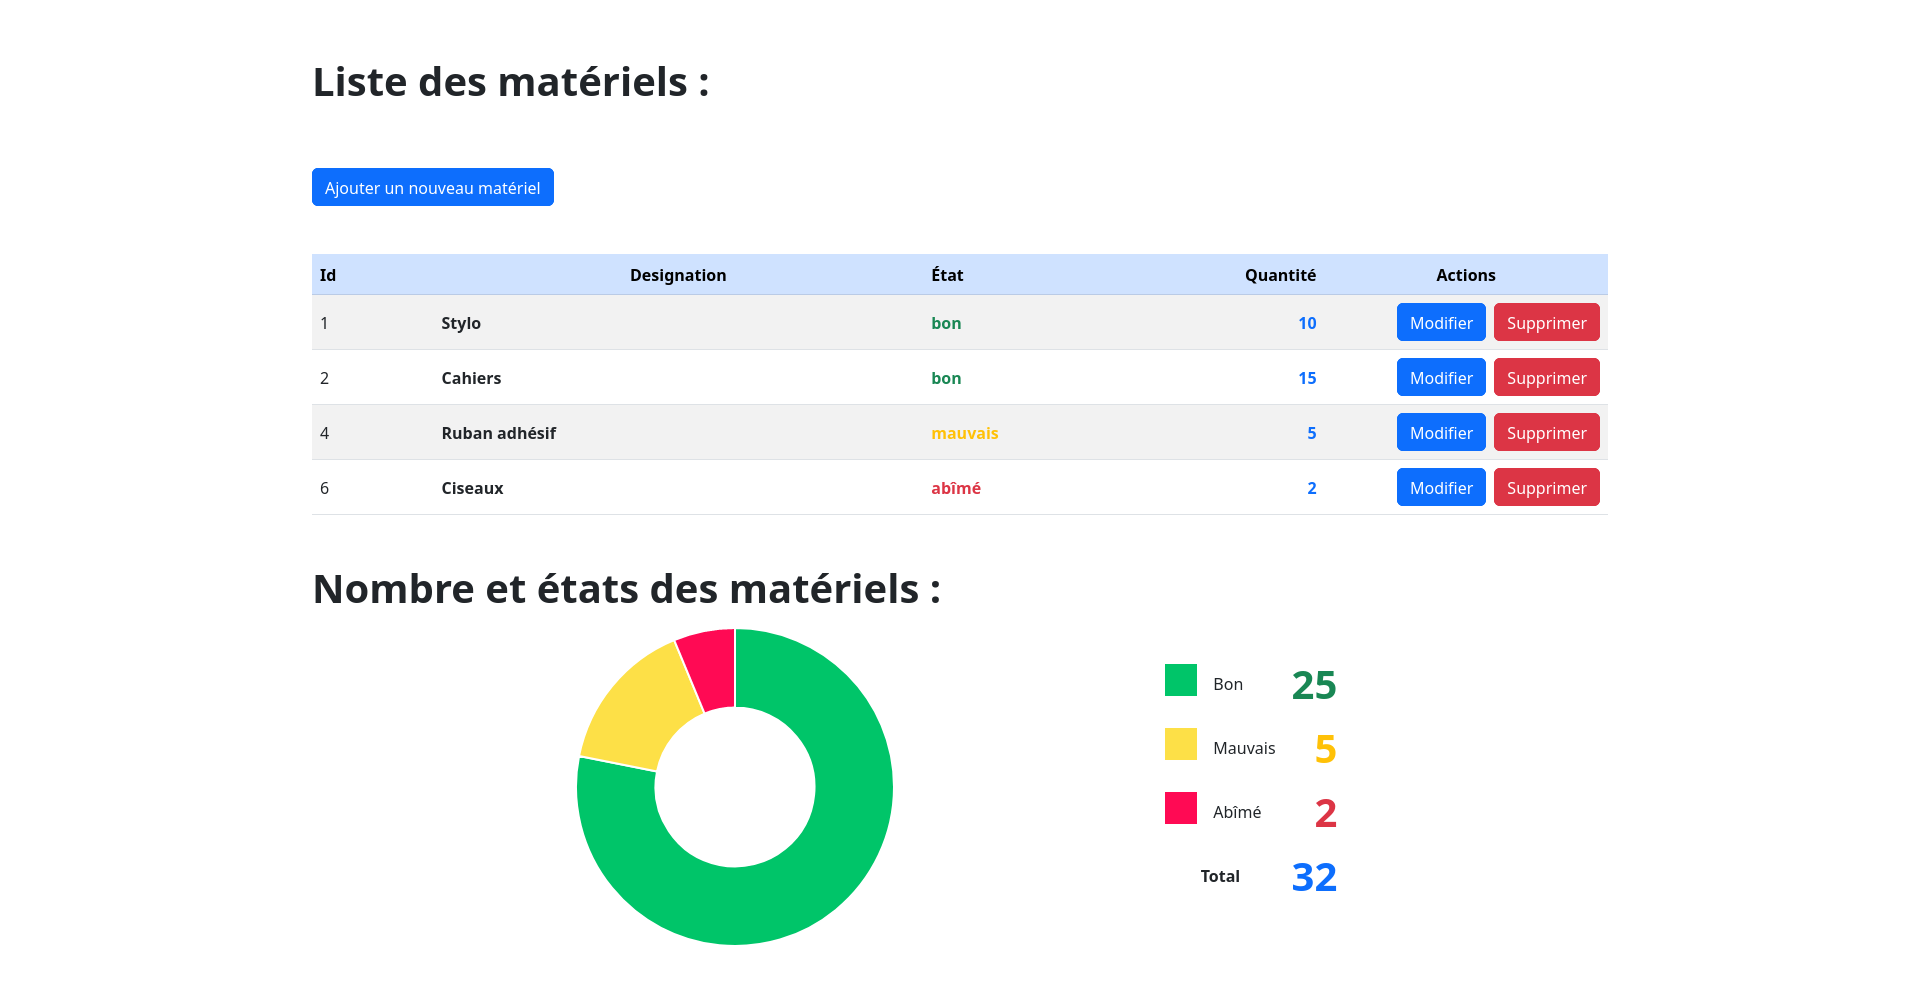Select the quantity 15 link for Cahiers
This screenshot has width=1920, height=995.
coord(1308,377)
